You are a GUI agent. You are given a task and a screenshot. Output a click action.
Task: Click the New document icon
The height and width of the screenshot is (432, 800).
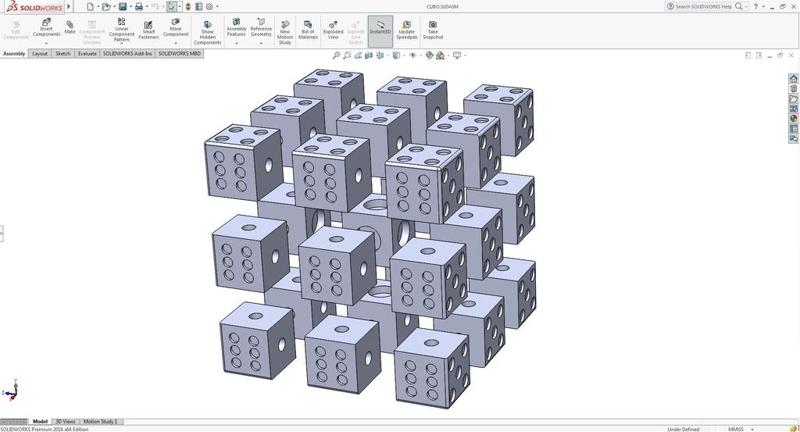[x=90, y=7]
